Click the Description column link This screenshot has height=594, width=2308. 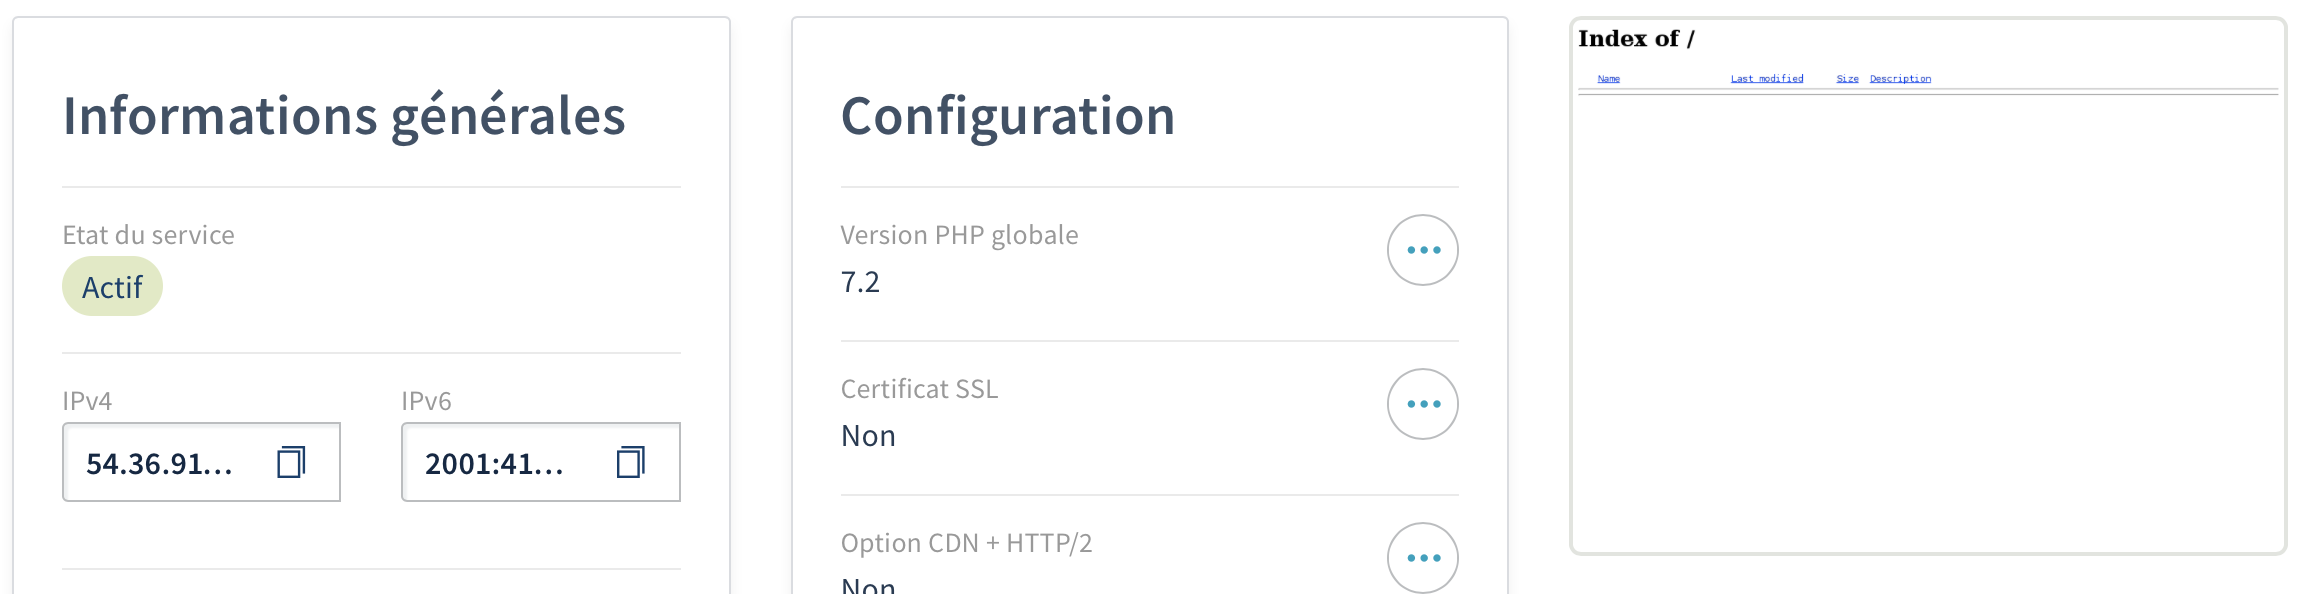pos(1900,79)
